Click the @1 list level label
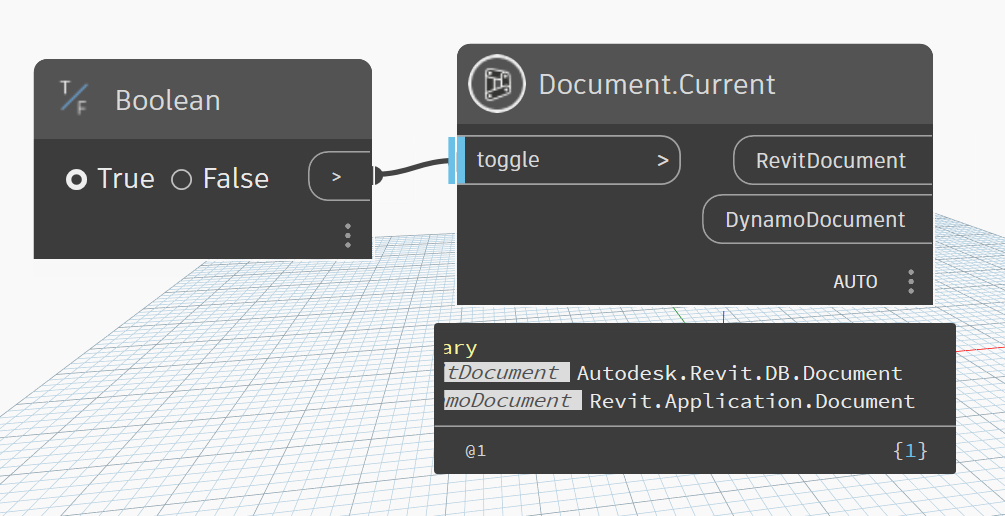Image resolution: width=1005 pixels, height=516 pixels. pyautogui.click(x=475, y=451)
